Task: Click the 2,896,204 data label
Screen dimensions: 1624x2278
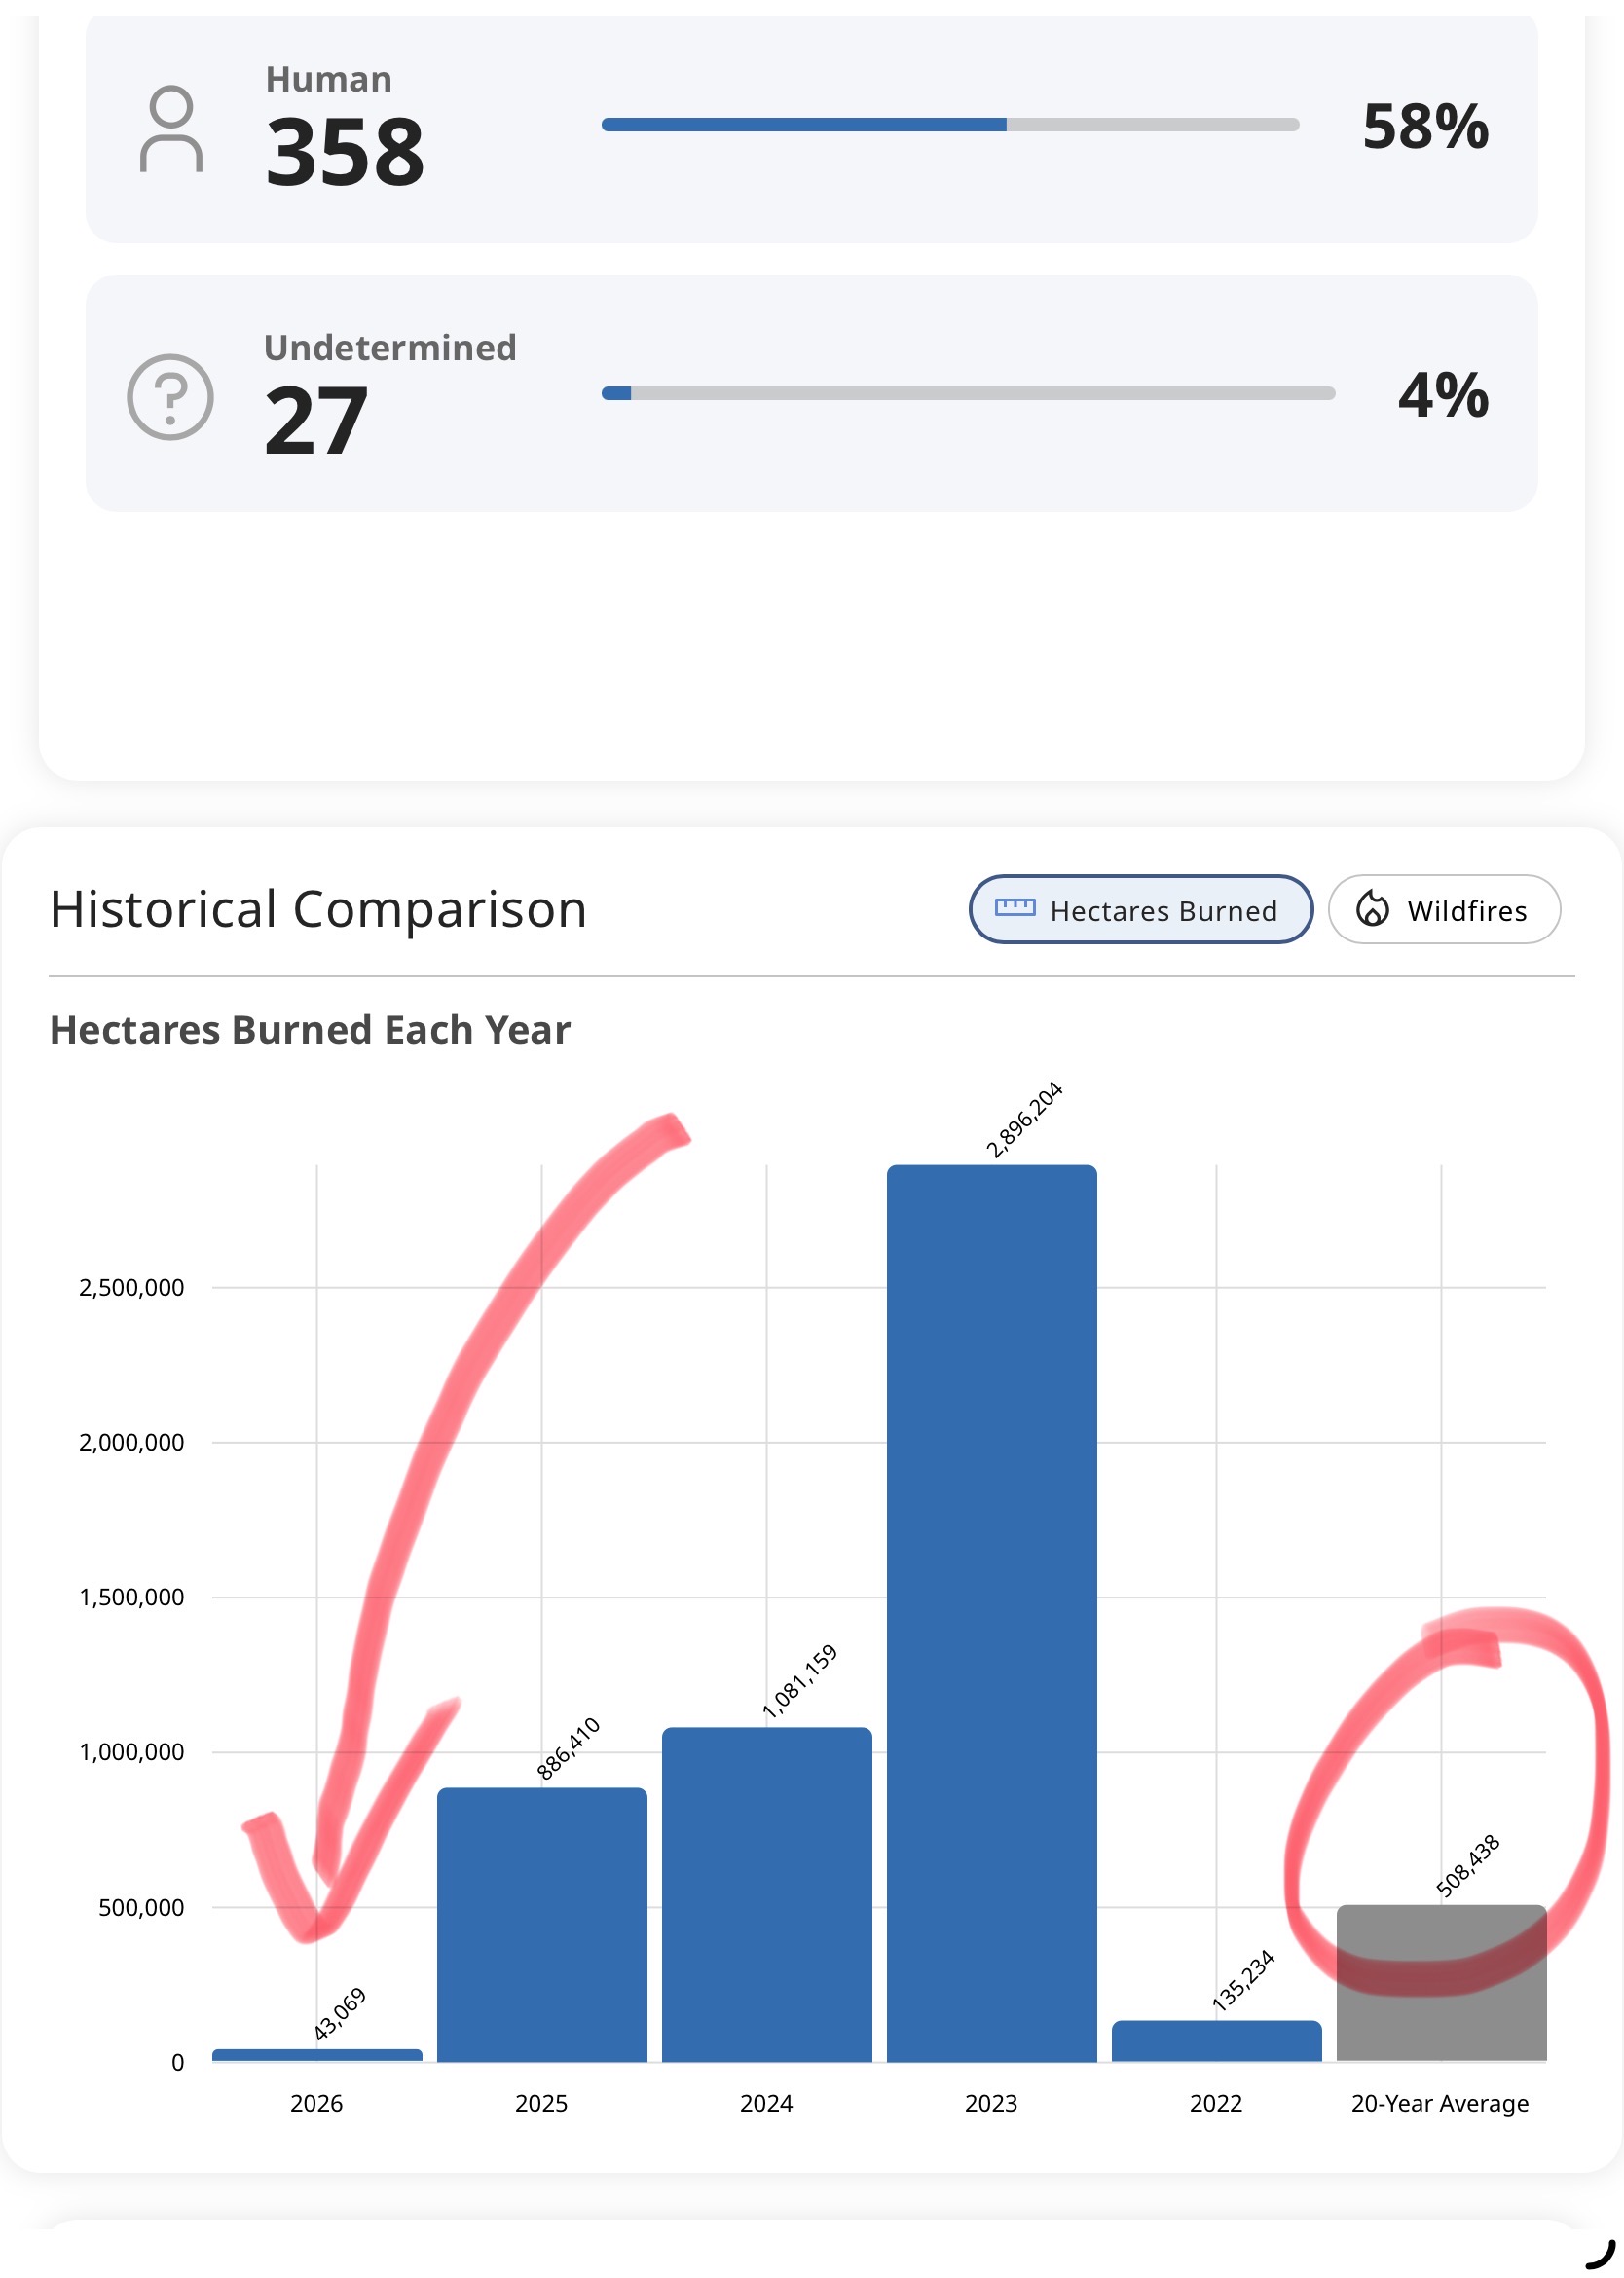Action: [x=1024, y=1119]
